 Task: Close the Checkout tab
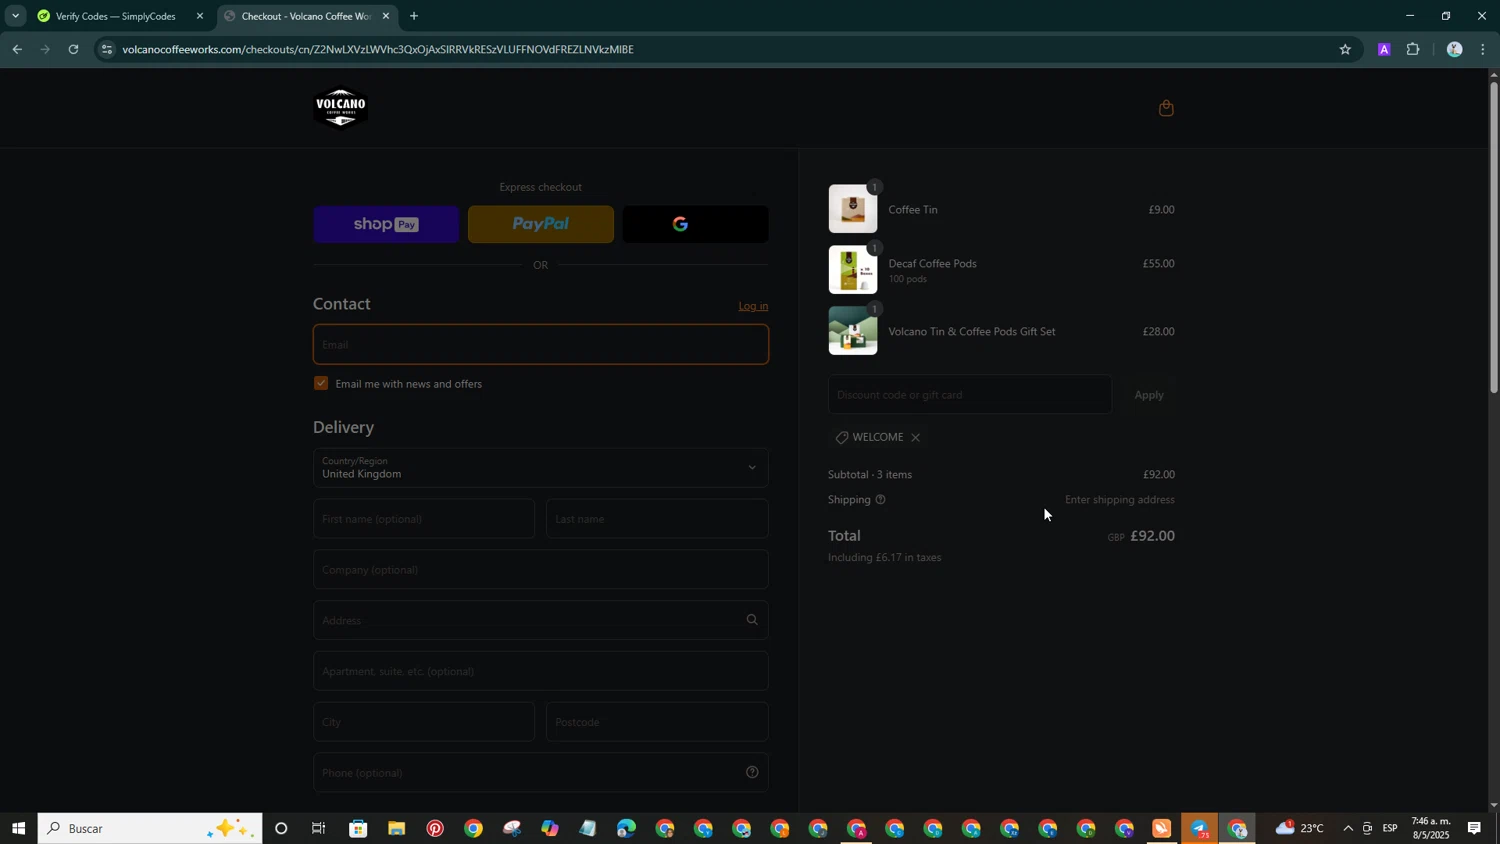pyautogui.click(x=386, y=16)
